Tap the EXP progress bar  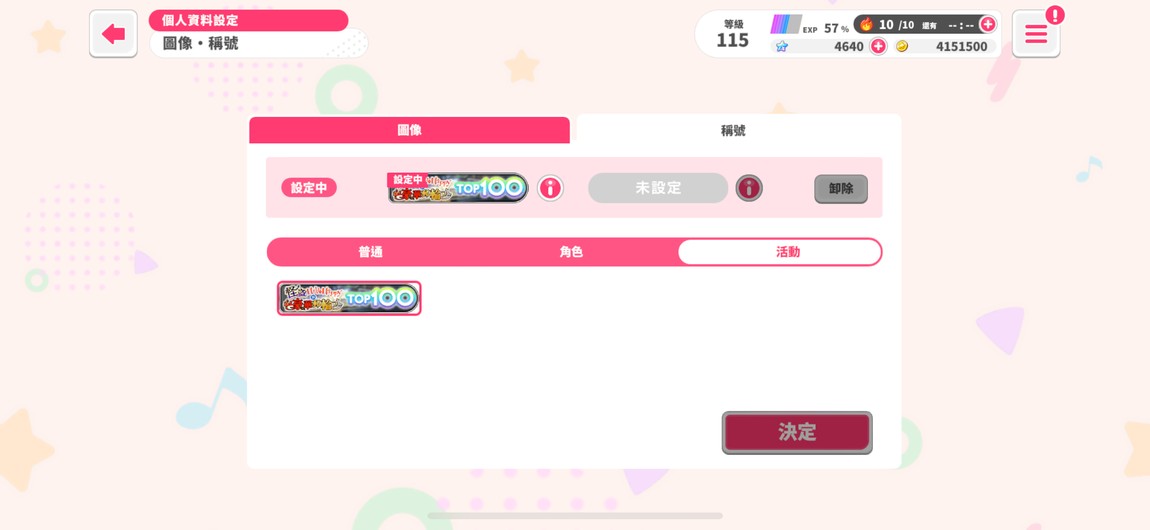click(785, 24)
